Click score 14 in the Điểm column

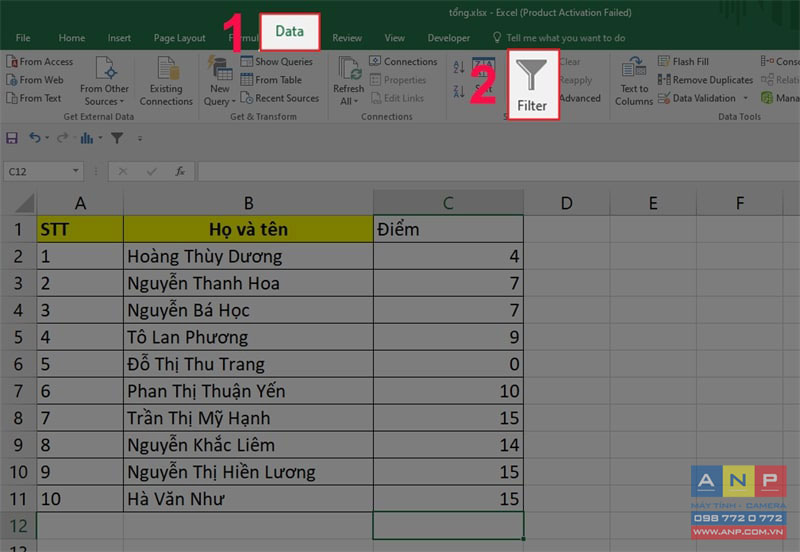click(x=448, y=445)
